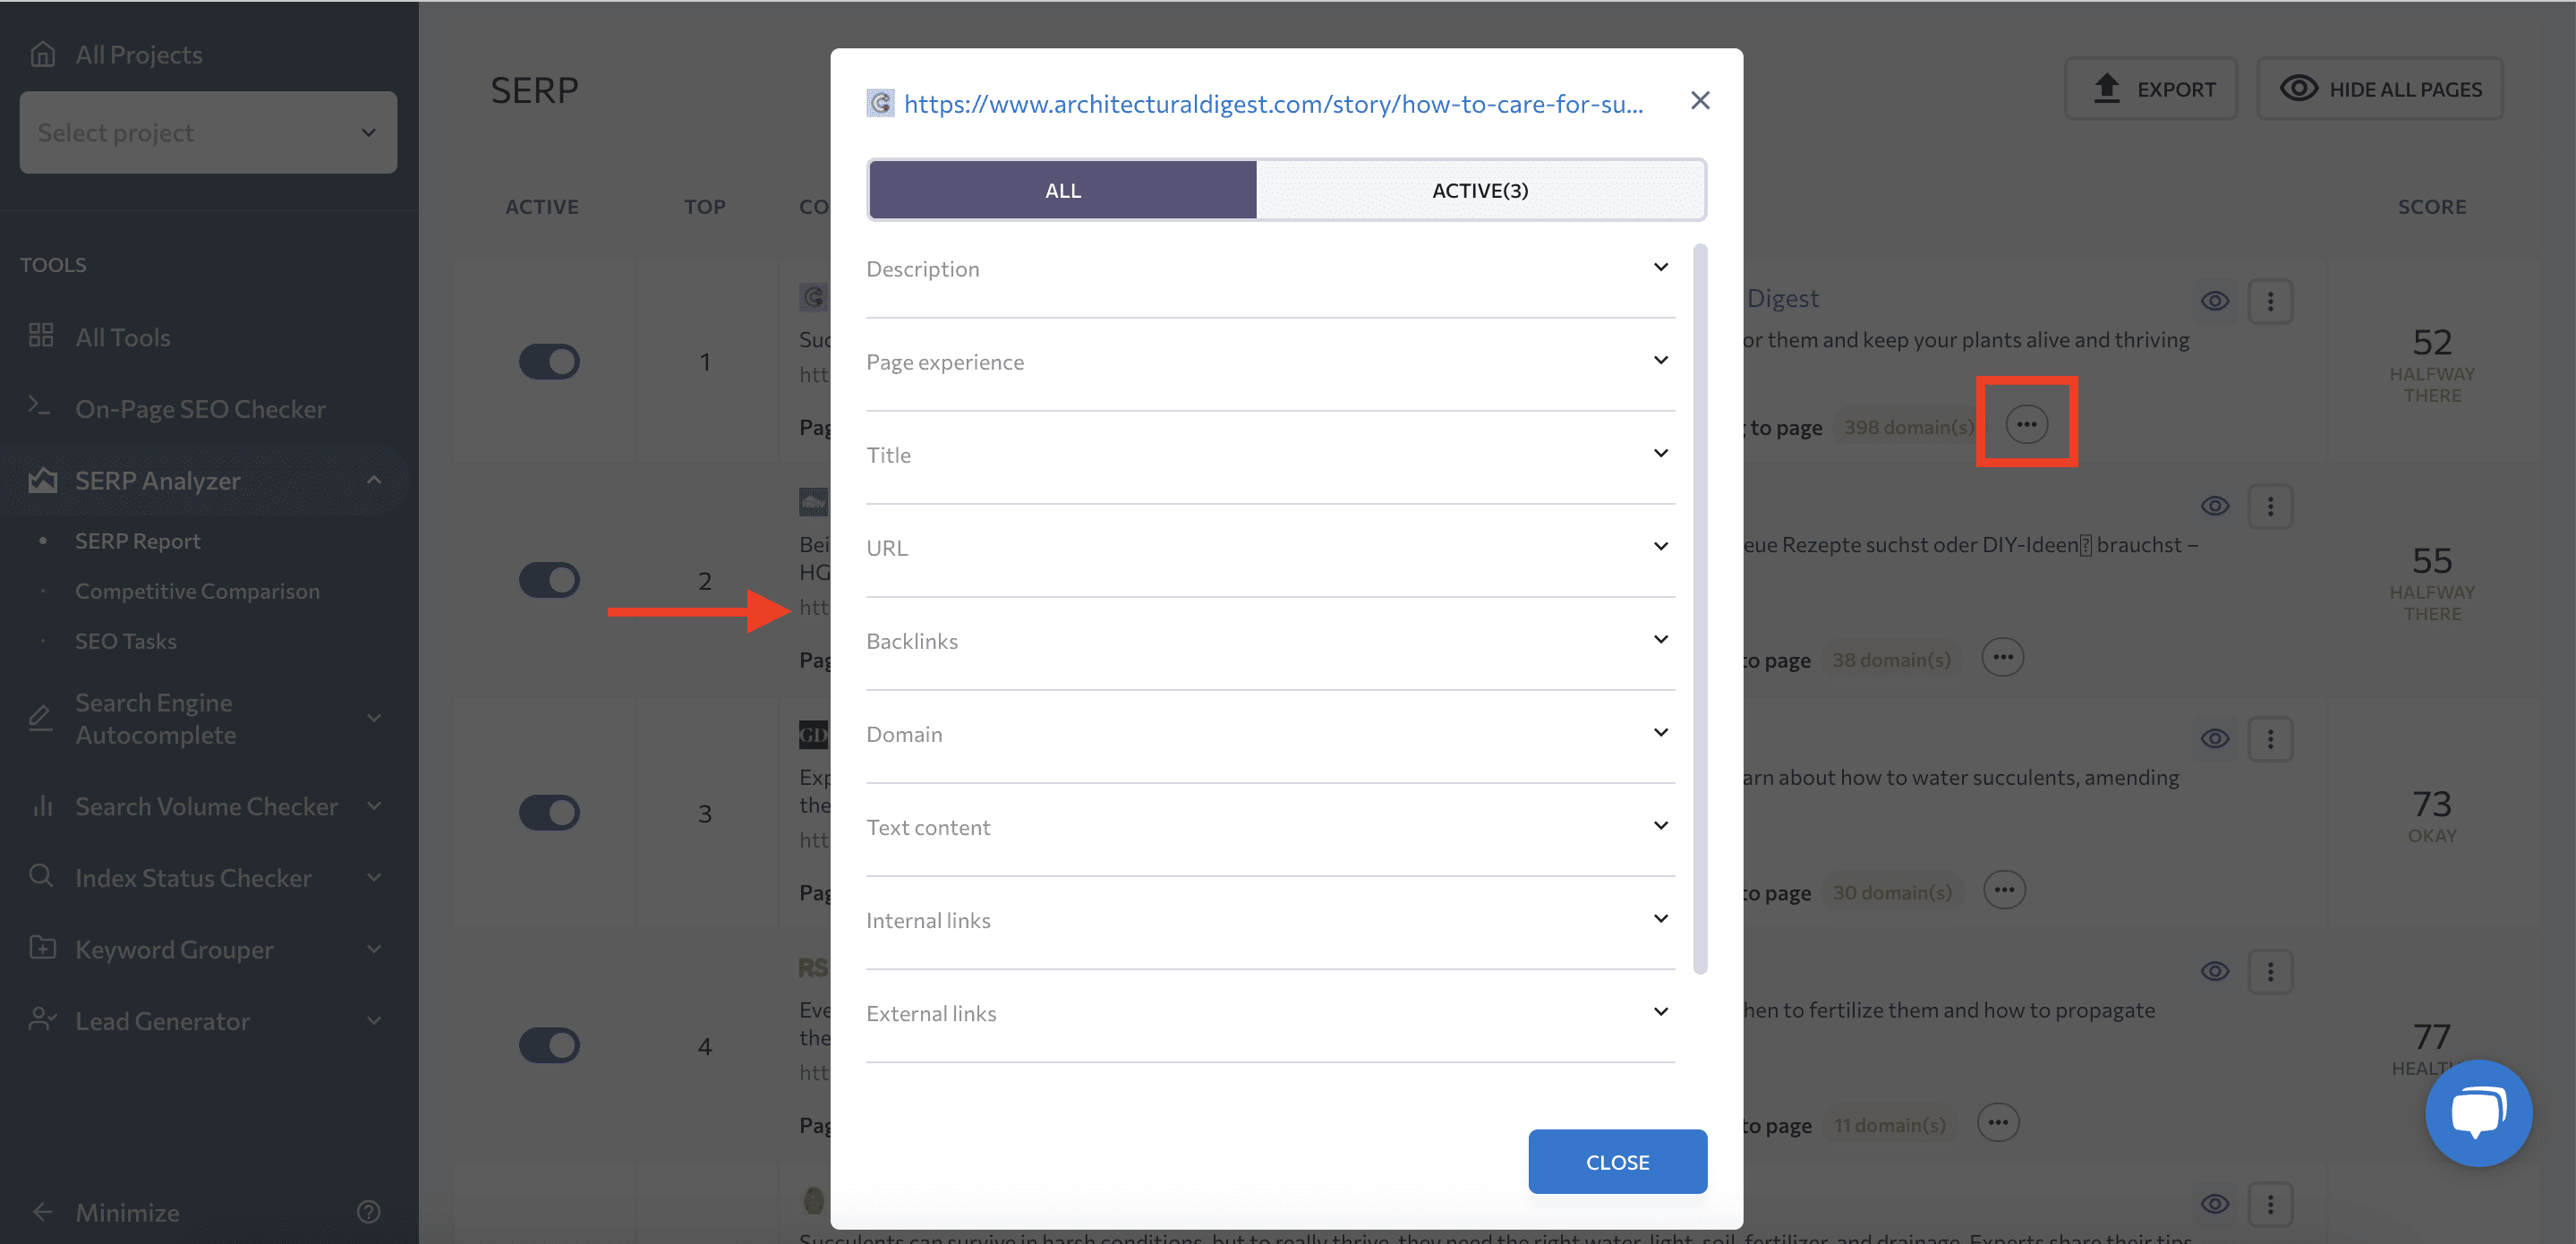Click the CLOSE button in modal

(1616, 1160)
